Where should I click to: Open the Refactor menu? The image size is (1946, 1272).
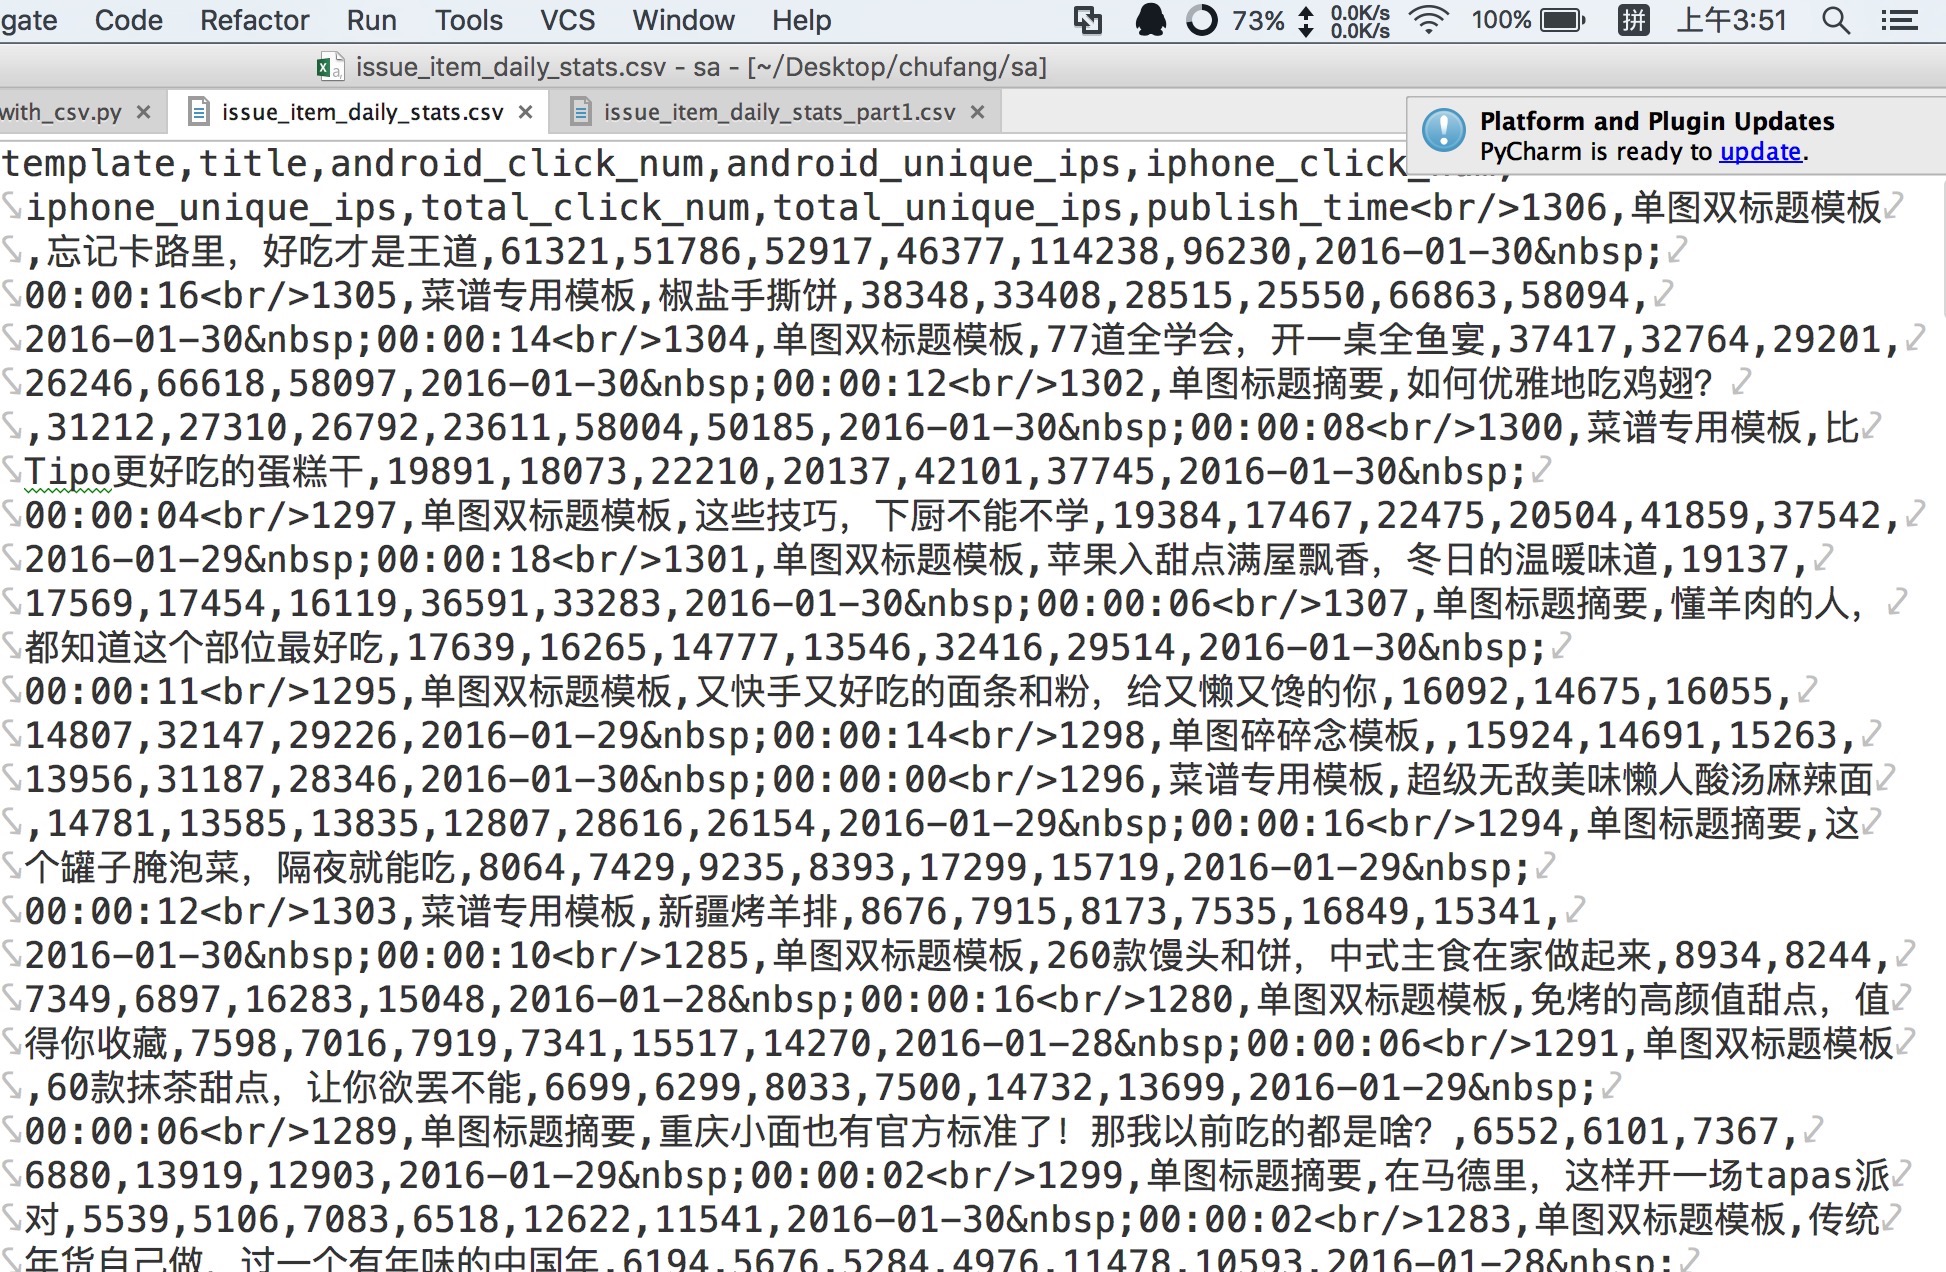[255, 20]
